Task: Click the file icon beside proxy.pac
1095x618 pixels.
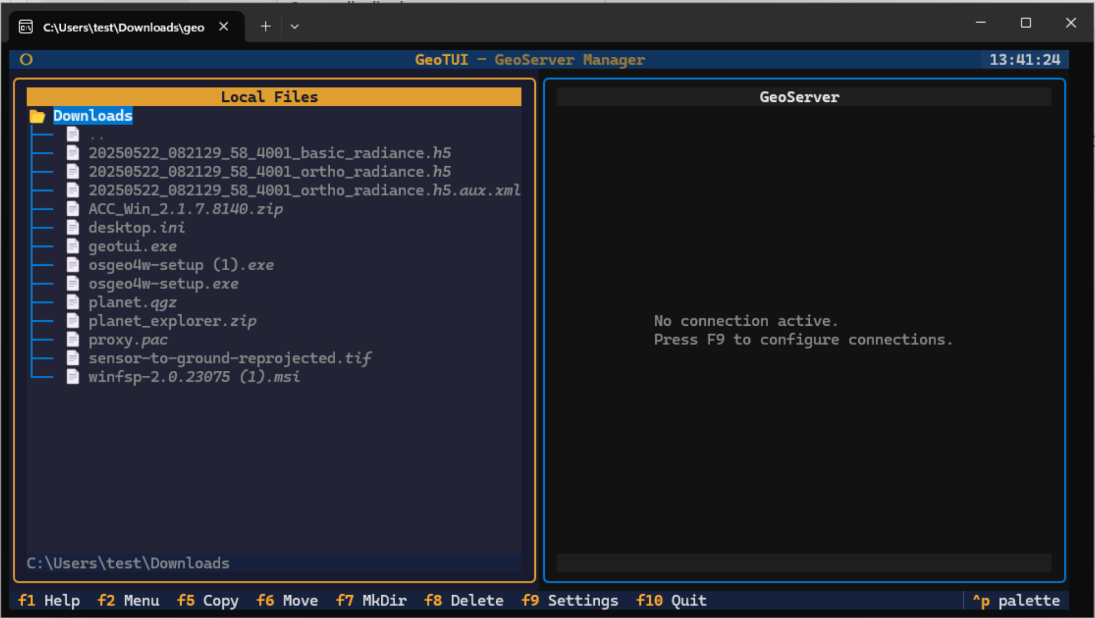Action: [73, 339]
